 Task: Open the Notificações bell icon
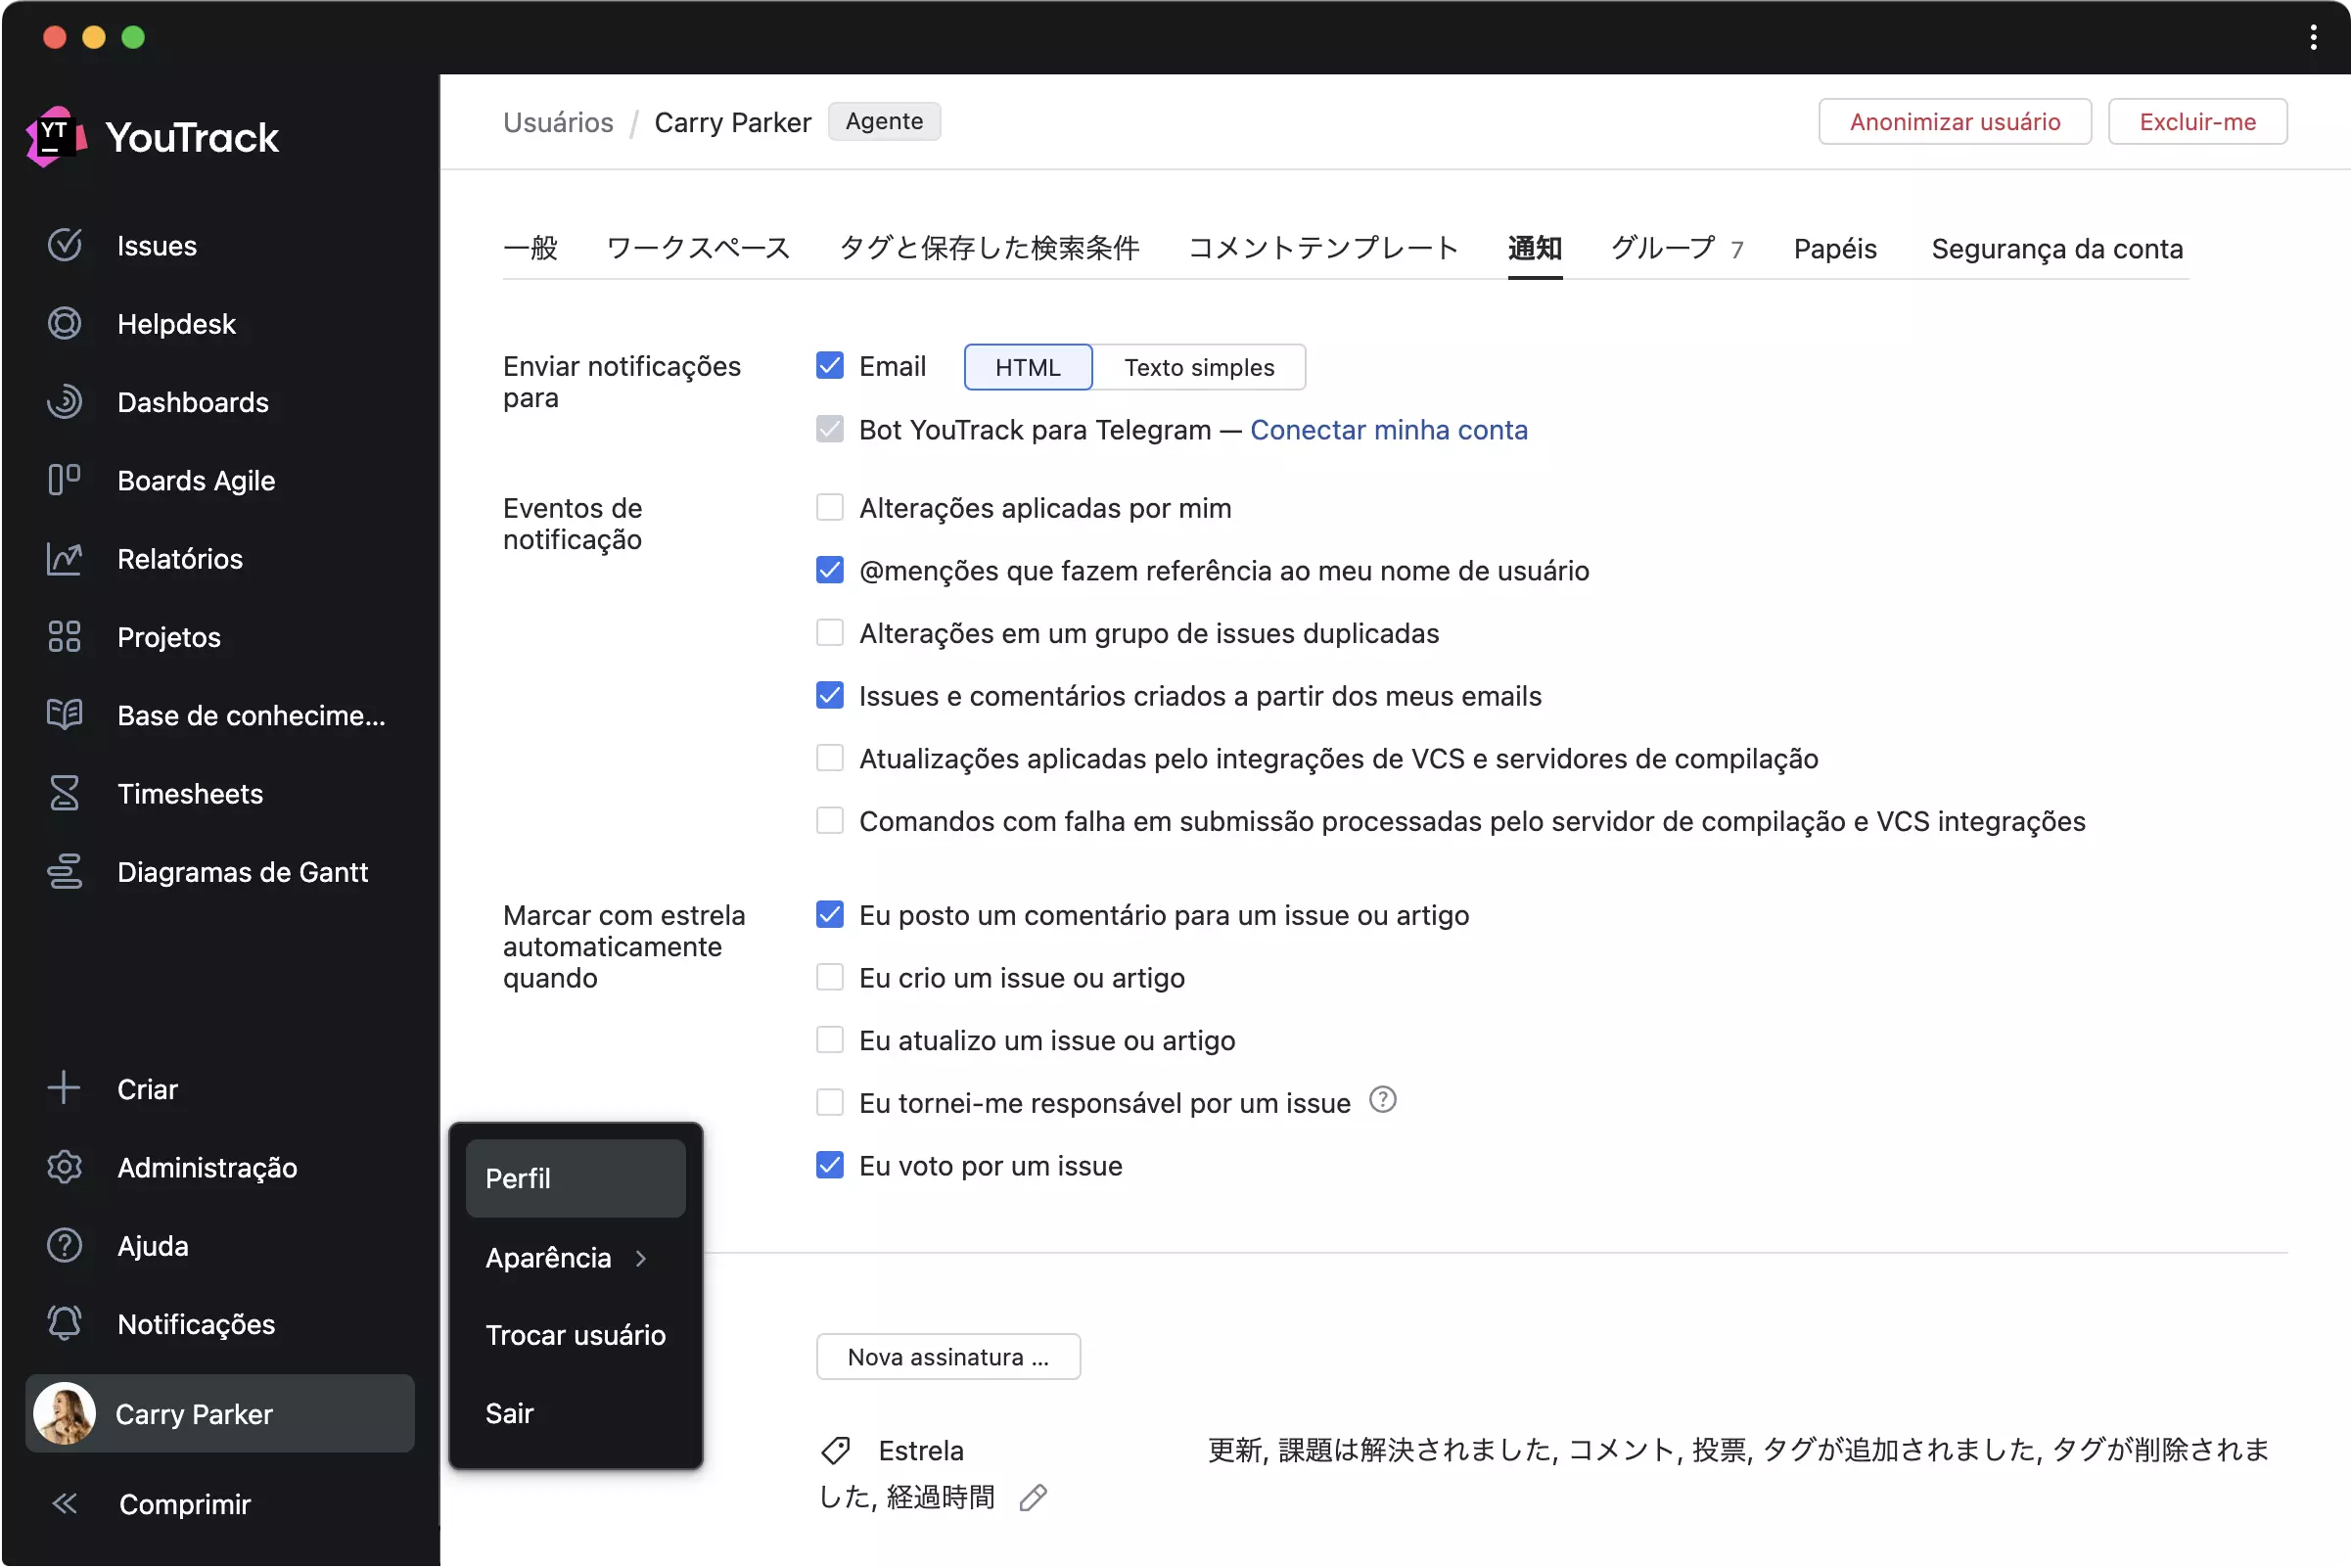tap(65, 1323)
